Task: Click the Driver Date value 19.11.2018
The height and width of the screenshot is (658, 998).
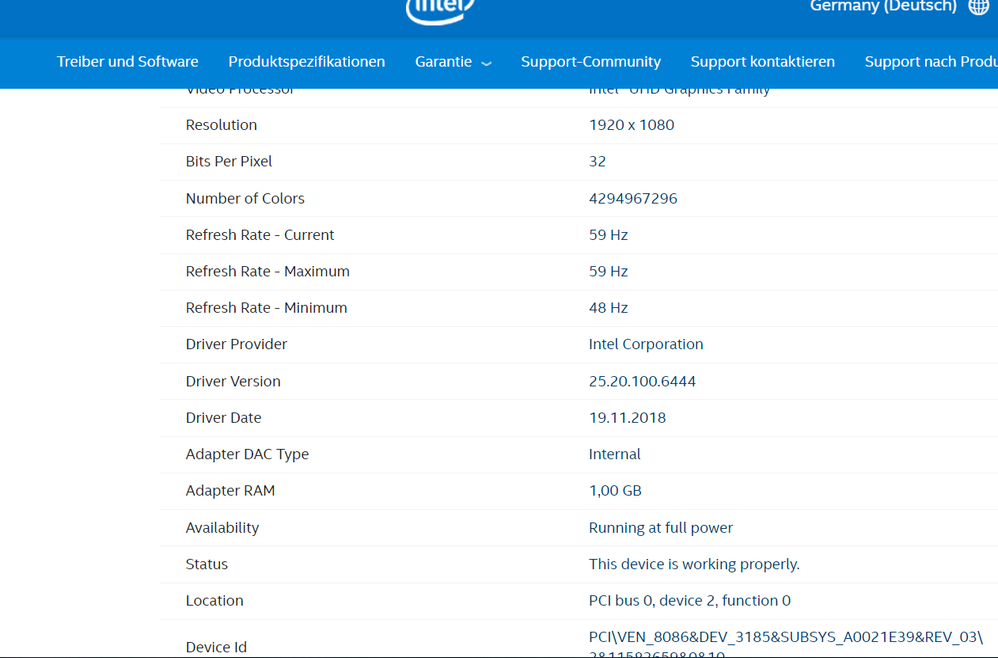Action: point(627,418)
